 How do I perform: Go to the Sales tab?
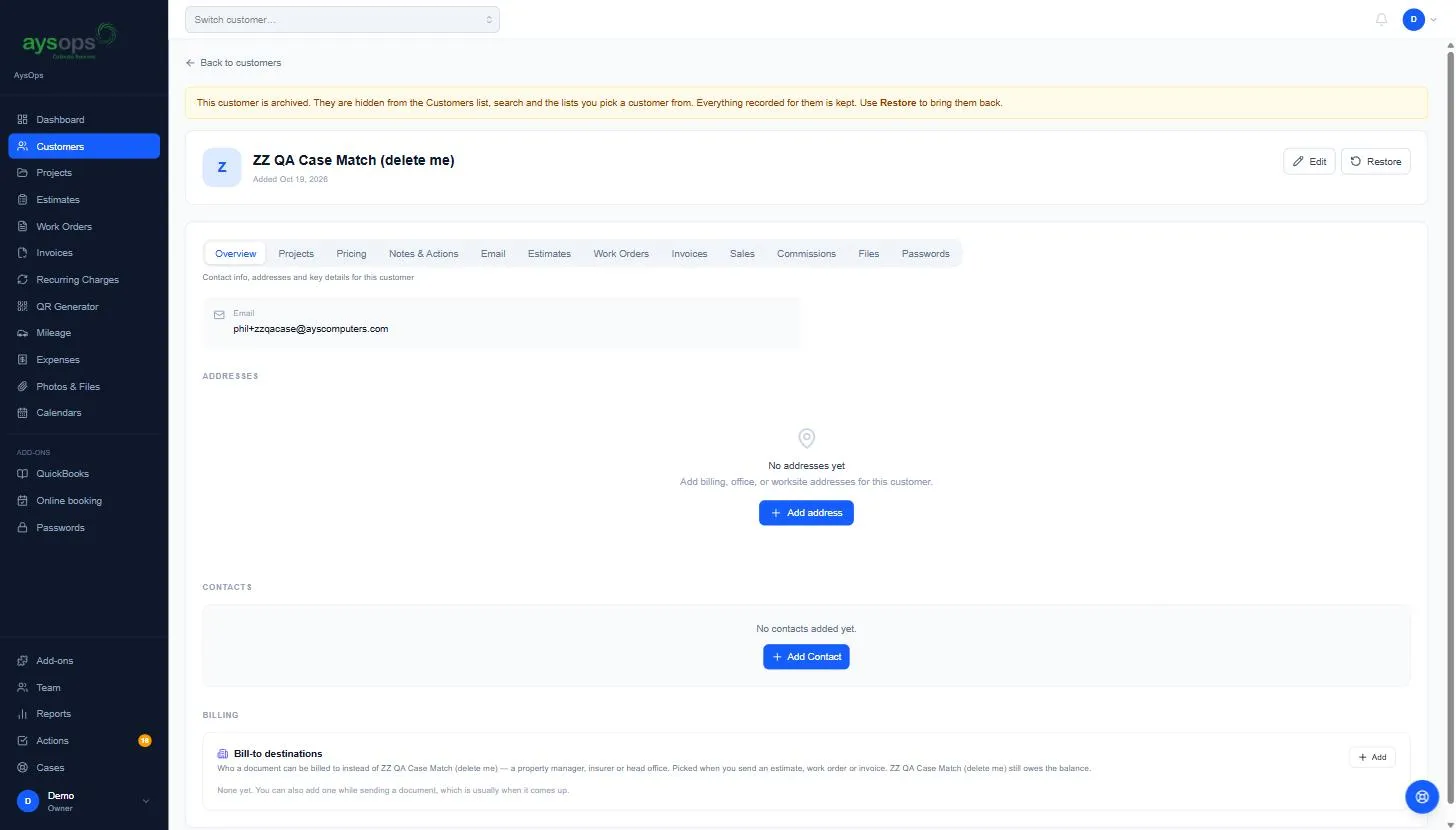pyautogui.click(x=742, y=254)
